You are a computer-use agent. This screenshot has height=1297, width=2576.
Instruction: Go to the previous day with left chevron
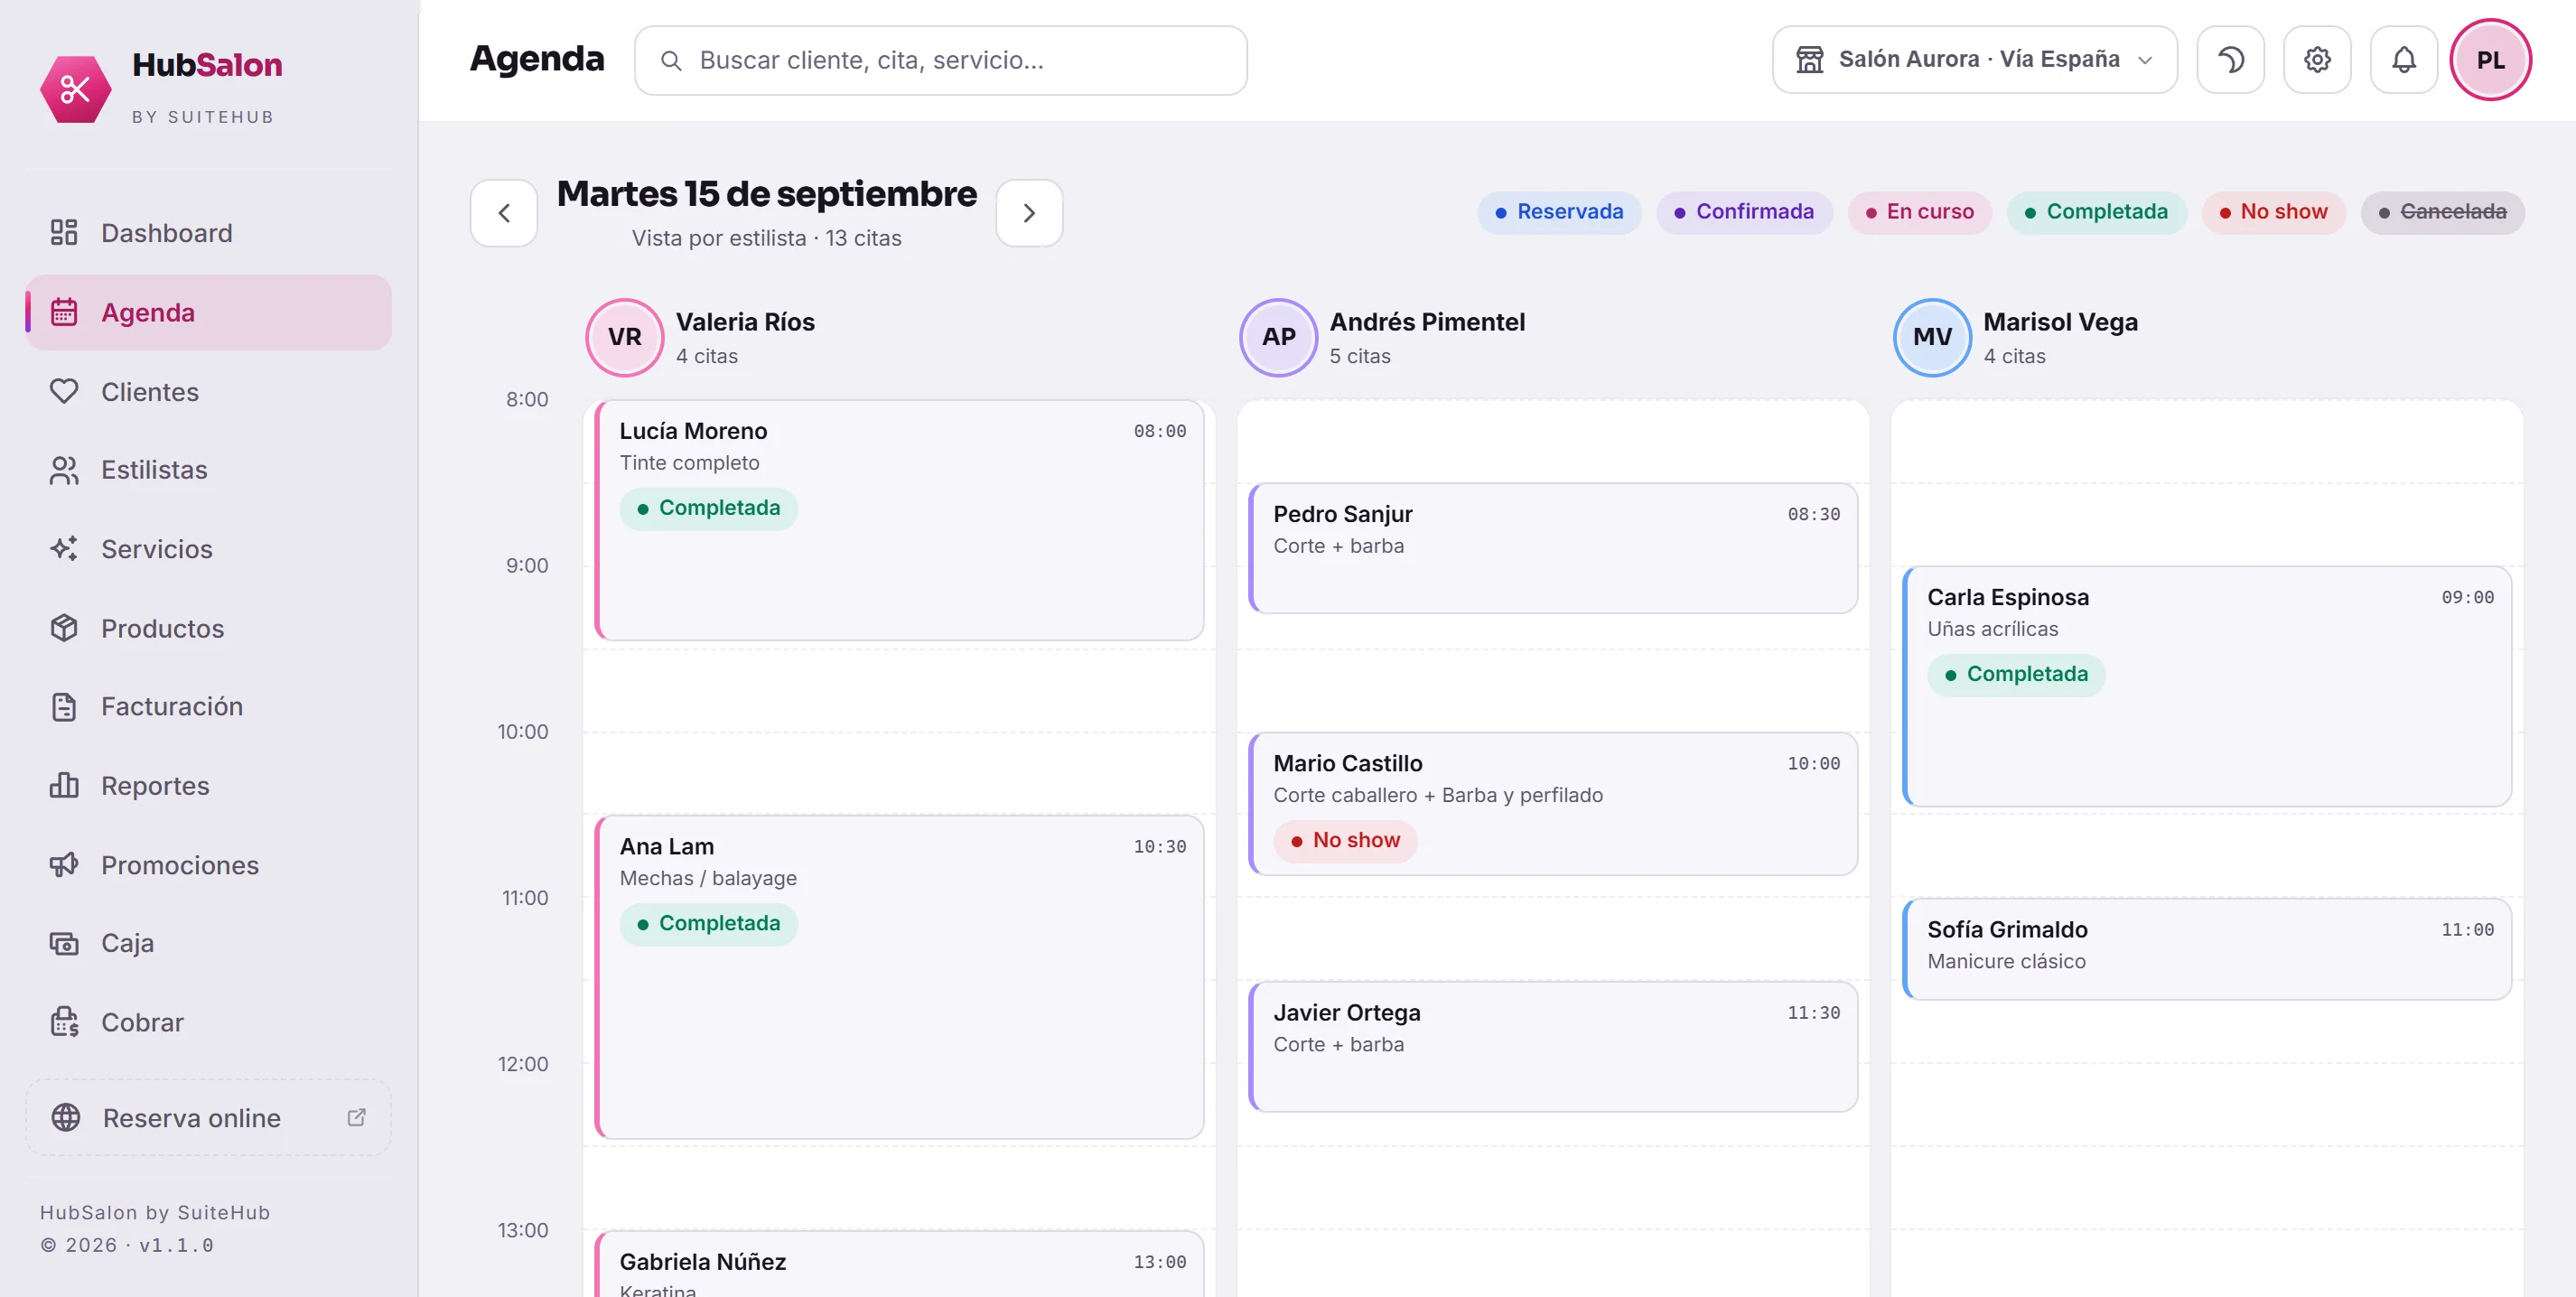pos(504,213)
